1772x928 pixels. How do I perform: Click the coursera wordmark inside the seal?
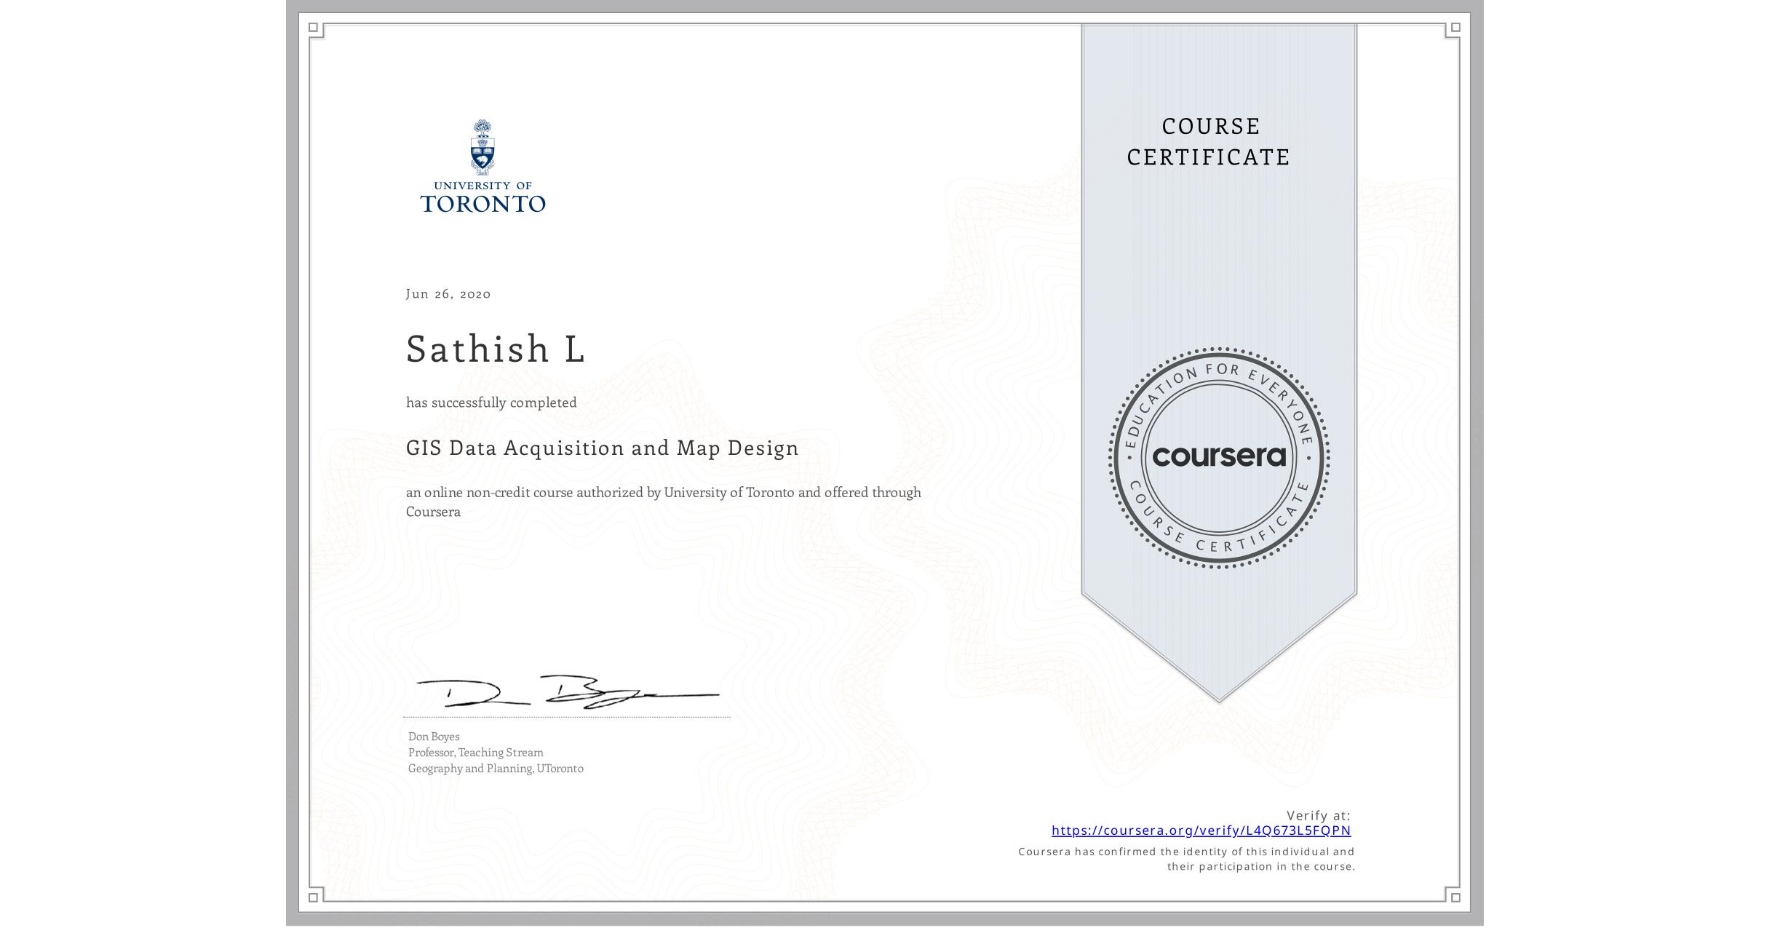coord(1219,459)
